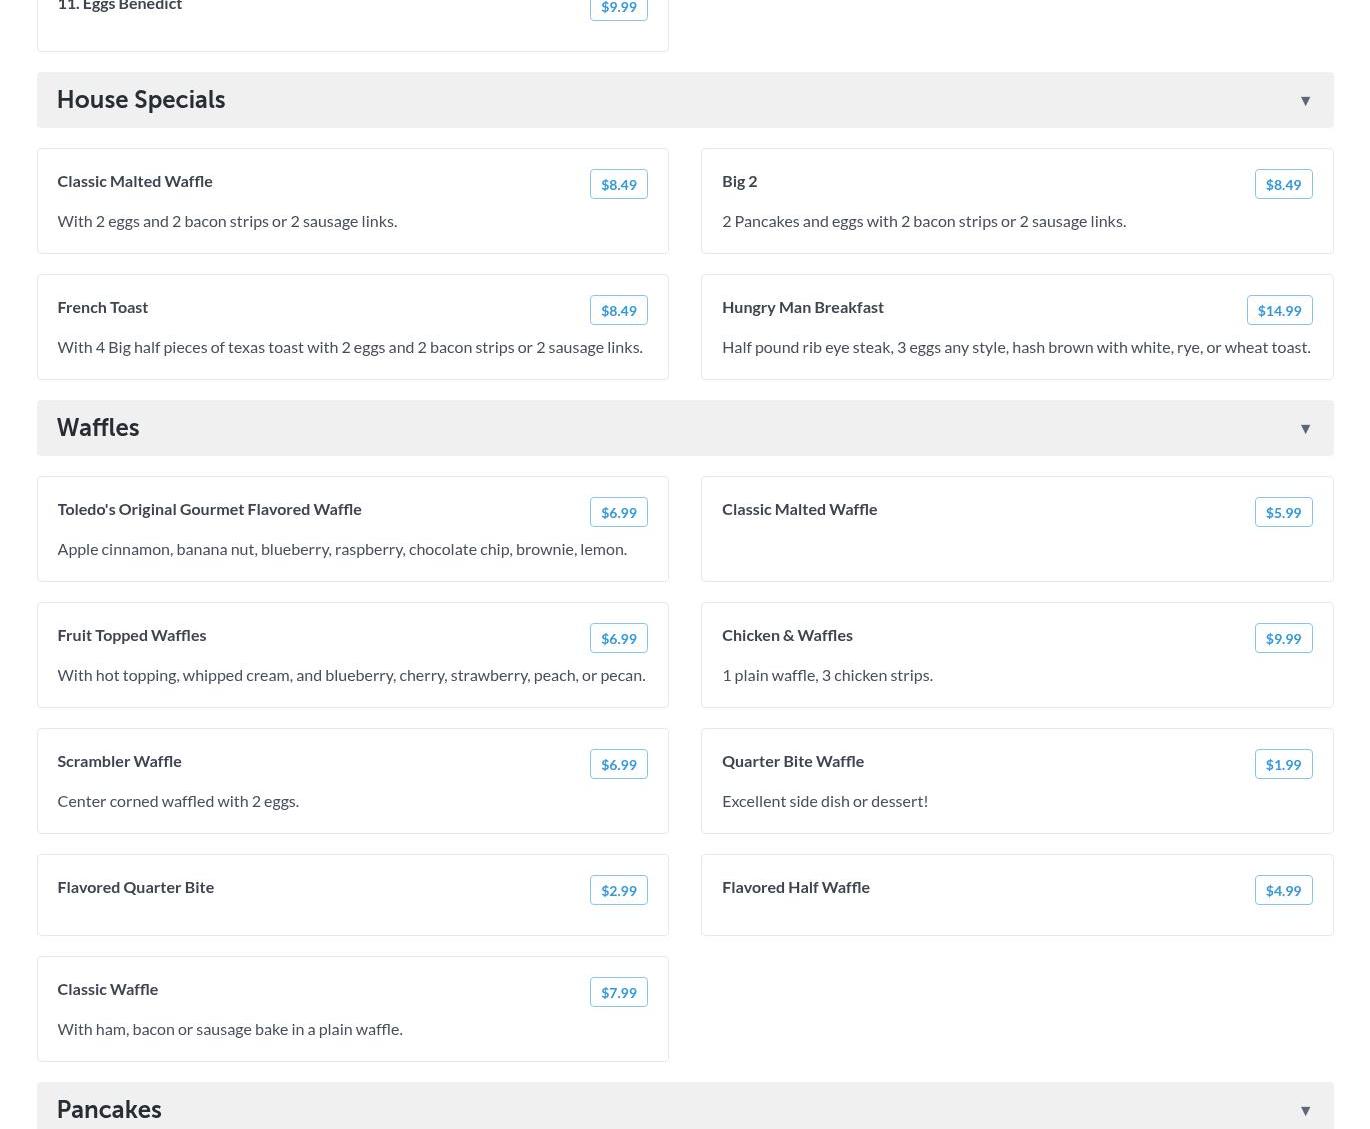1370x1129 pixels.
Task: Select the Quarter Bite Waffle item title
Action: (792, 761)
